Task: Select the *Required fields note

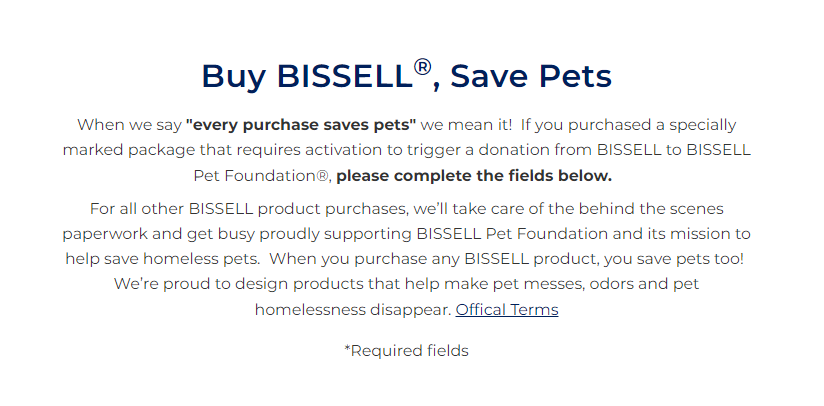Action: [406, 350]
